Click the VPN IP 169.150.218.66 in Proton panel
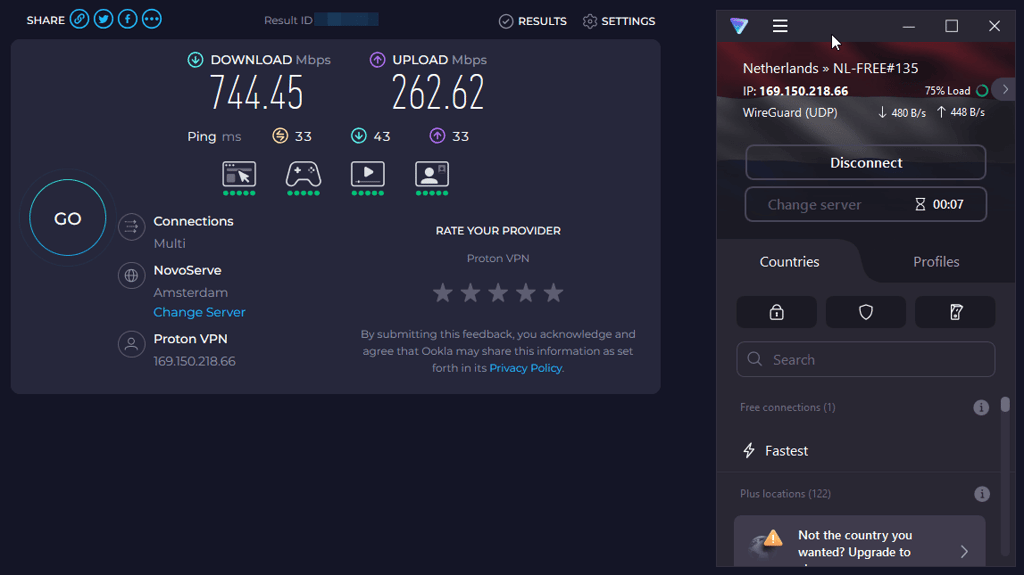 click(803, 91)
